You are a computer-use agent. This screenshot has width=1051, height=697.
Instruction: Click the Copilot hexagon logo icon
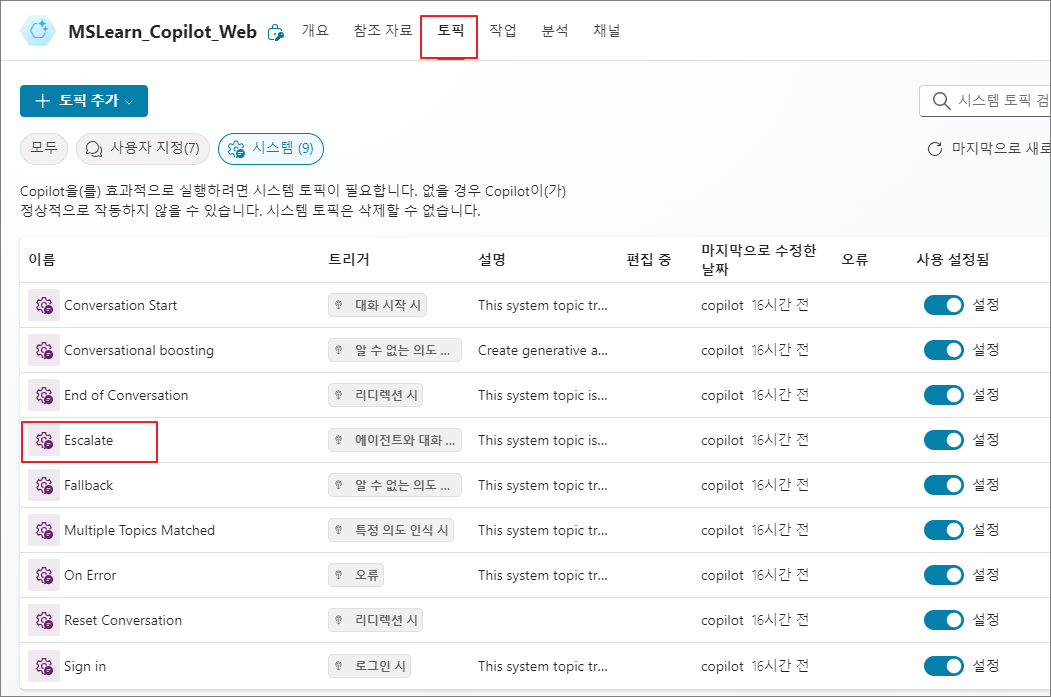(38, 30)
